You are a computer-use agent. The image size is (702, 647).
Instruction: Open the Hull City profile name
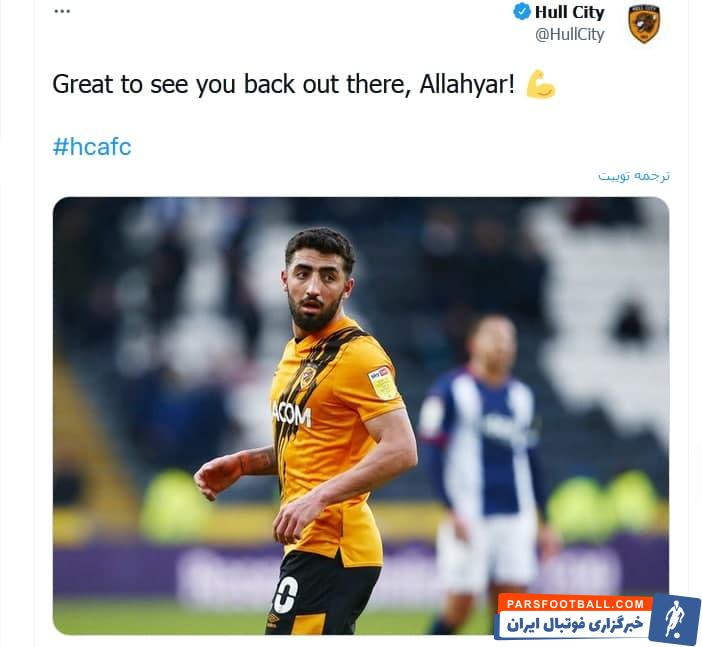click(x=569, y=12)
